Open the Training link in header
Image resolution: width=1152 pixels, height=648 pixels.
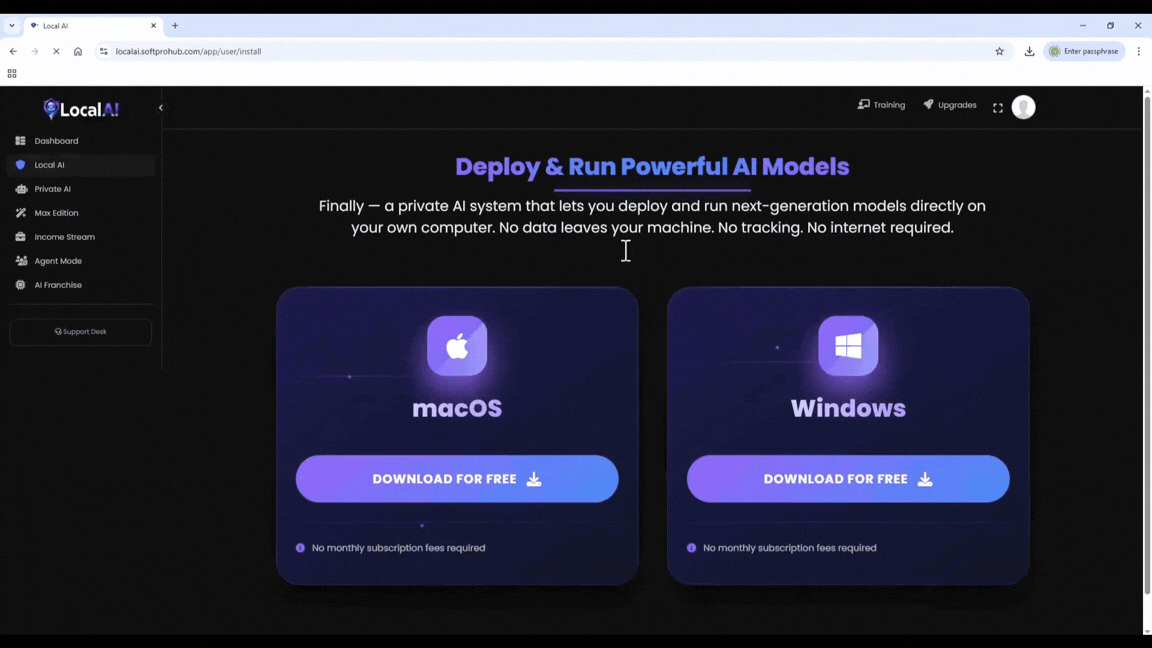pyautogui.click(x=881, y=105)
